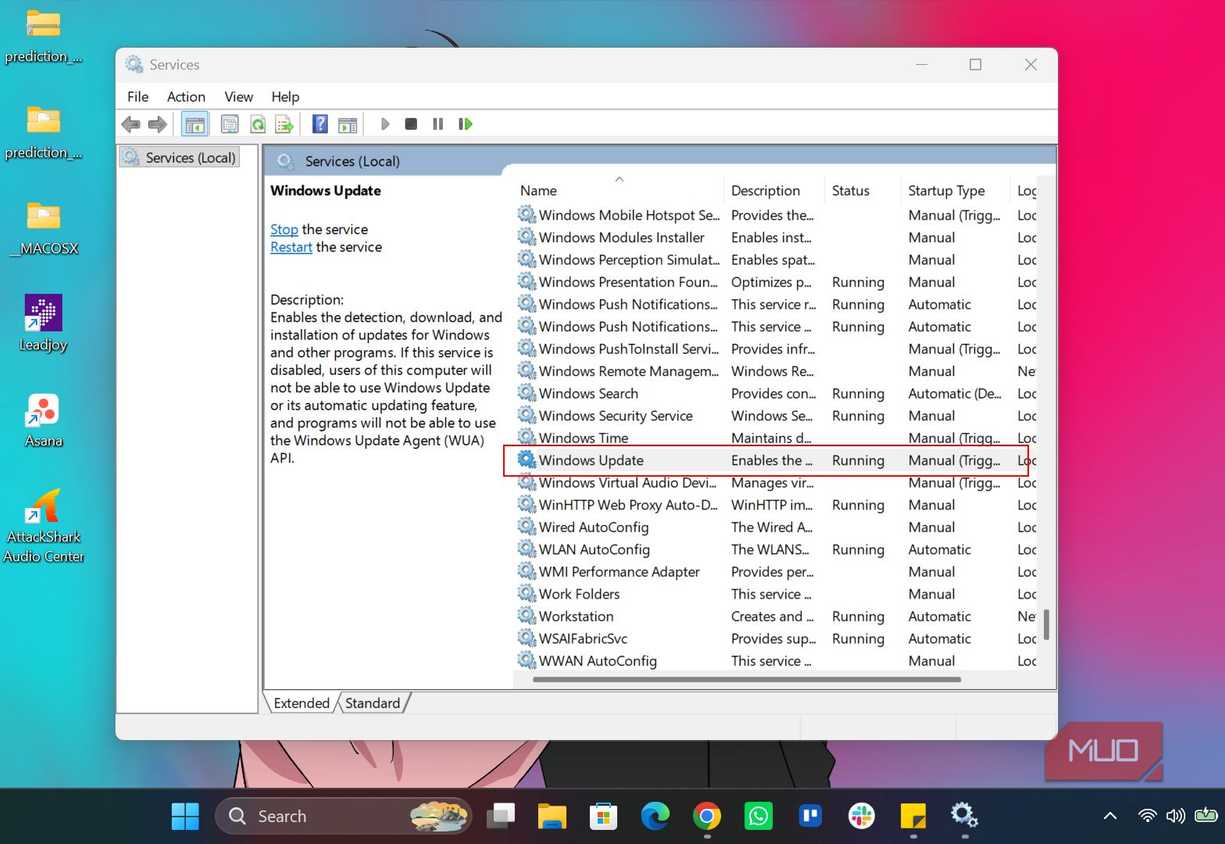Open Slack from the taskbar

click(x=862, y=816)
